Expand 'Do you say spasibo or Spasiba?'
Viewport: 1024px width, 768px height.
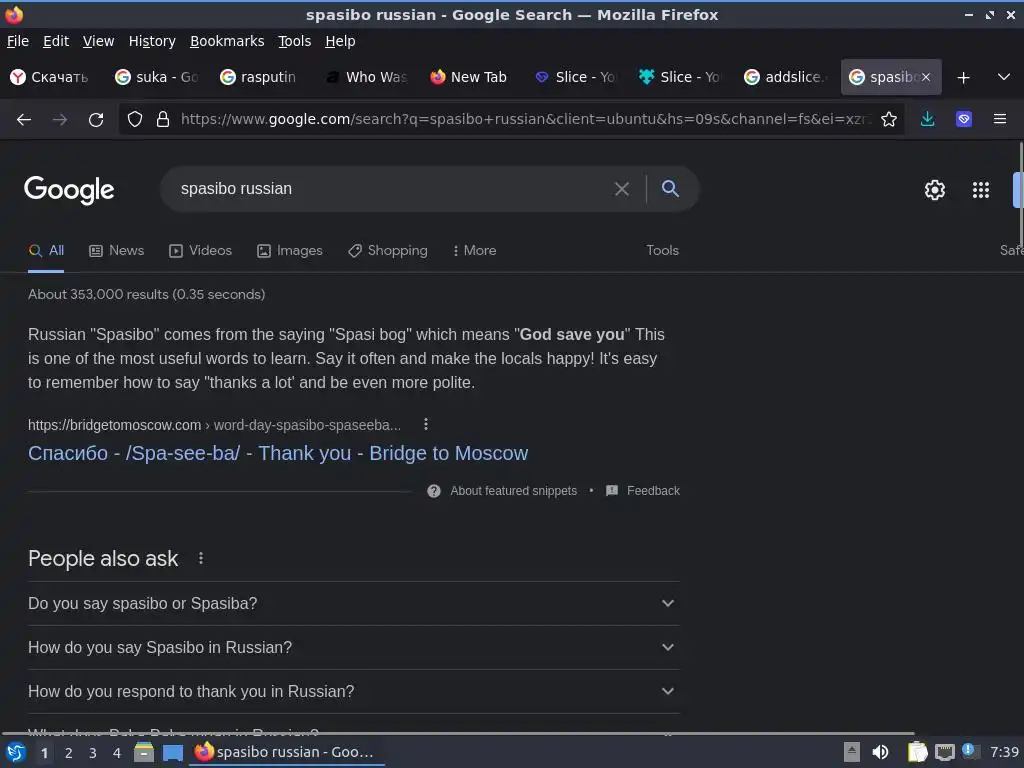tap(354, 603)
